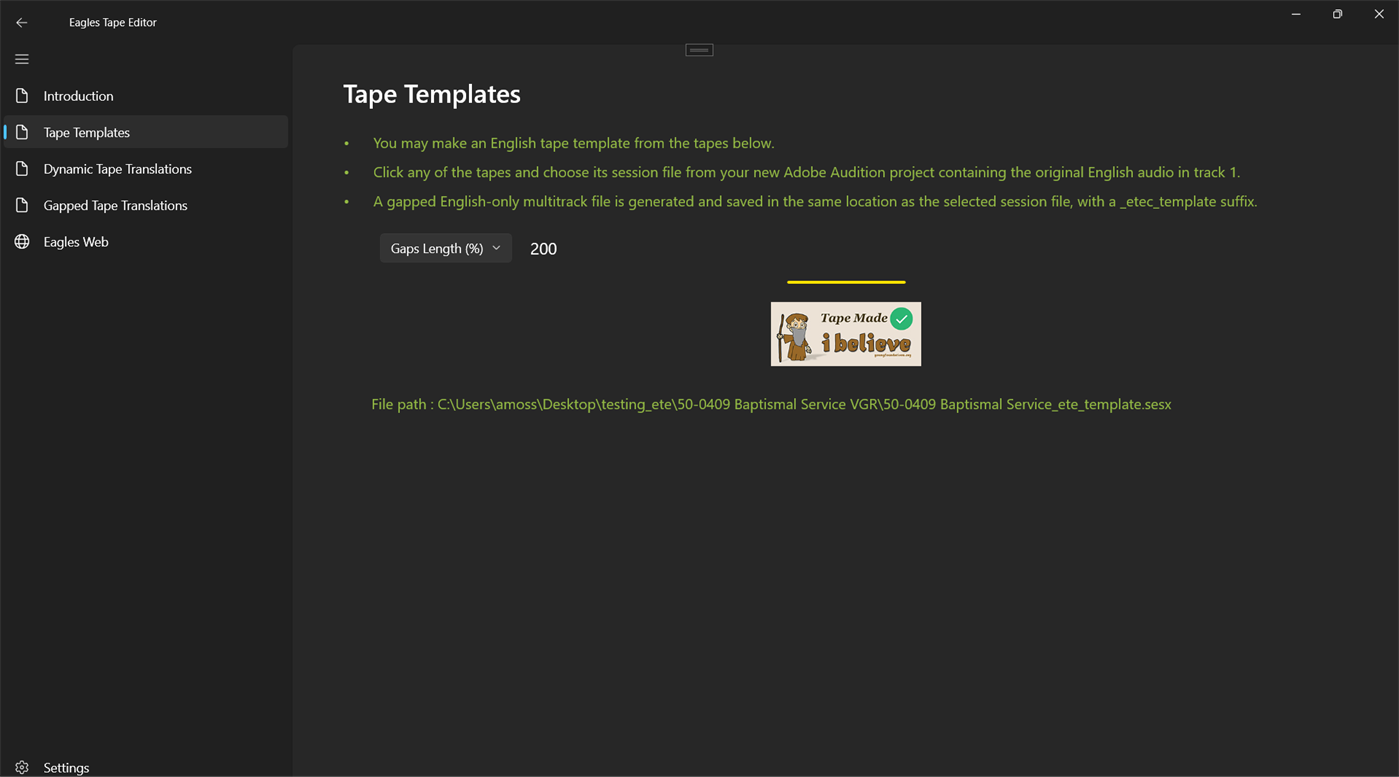1399x777 pixels.
Task: Open the Introduction navigation entry
Action: [78, 95]
